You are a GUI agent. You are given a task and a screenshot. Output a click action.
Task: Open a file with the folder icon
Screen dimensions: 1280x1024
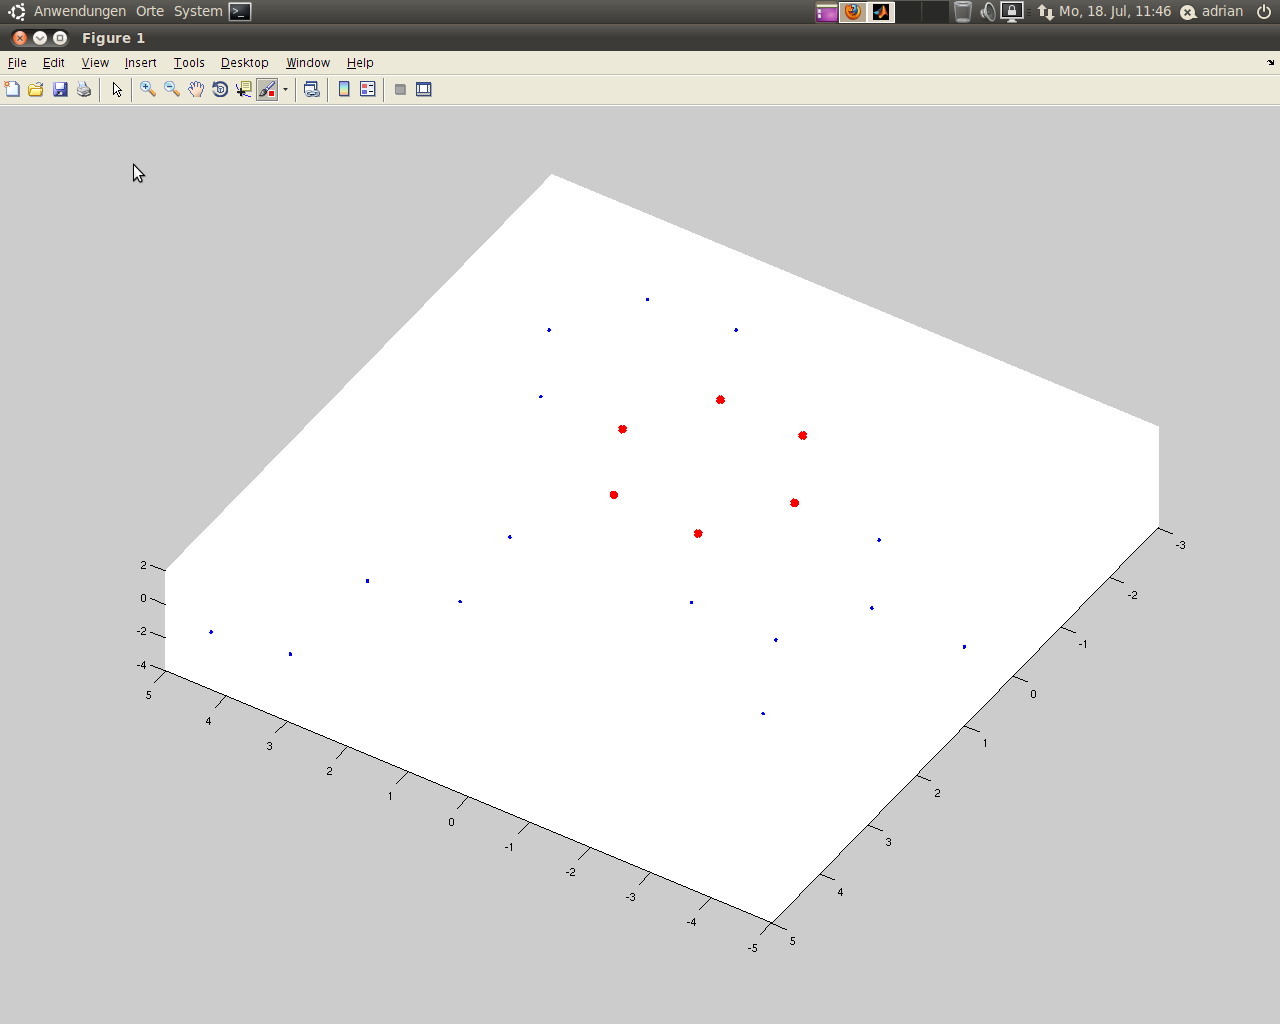(x=36, y=90)
